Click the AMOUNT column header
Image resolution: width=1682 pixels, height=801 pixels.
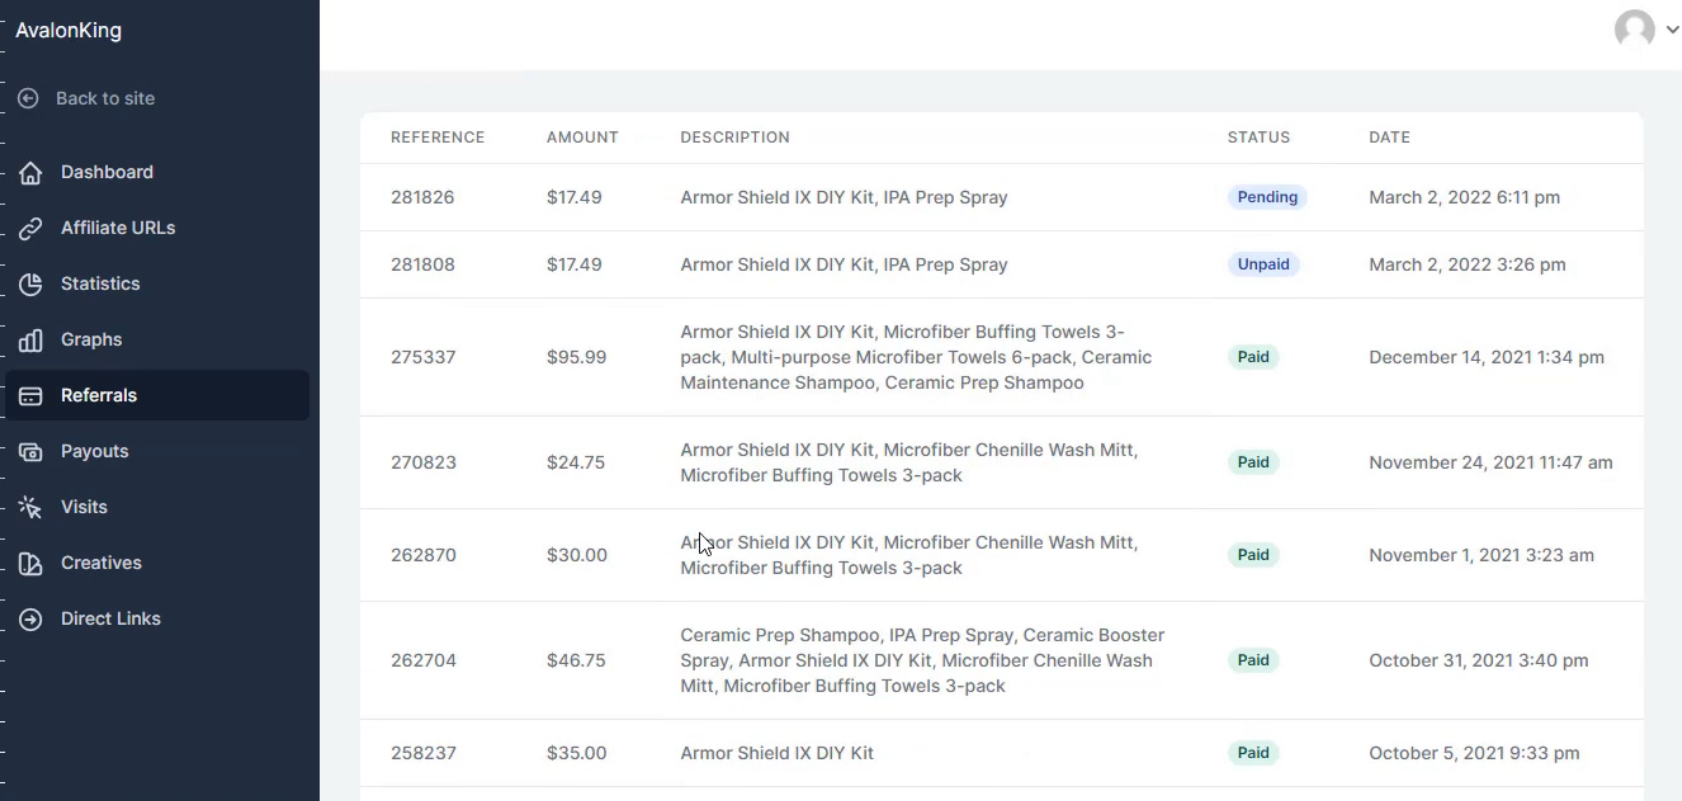tap(582, 137)
